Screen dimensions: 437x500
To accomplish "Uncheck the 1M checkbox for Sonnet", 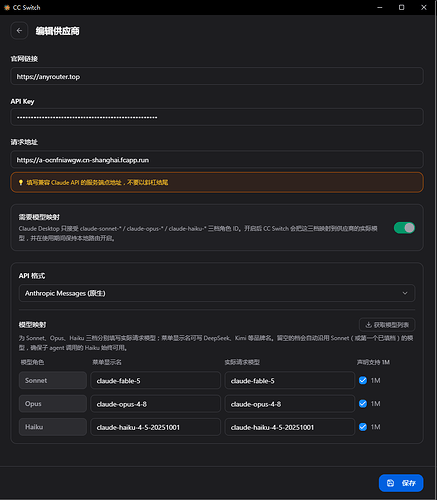I will [x=363, y=380].
